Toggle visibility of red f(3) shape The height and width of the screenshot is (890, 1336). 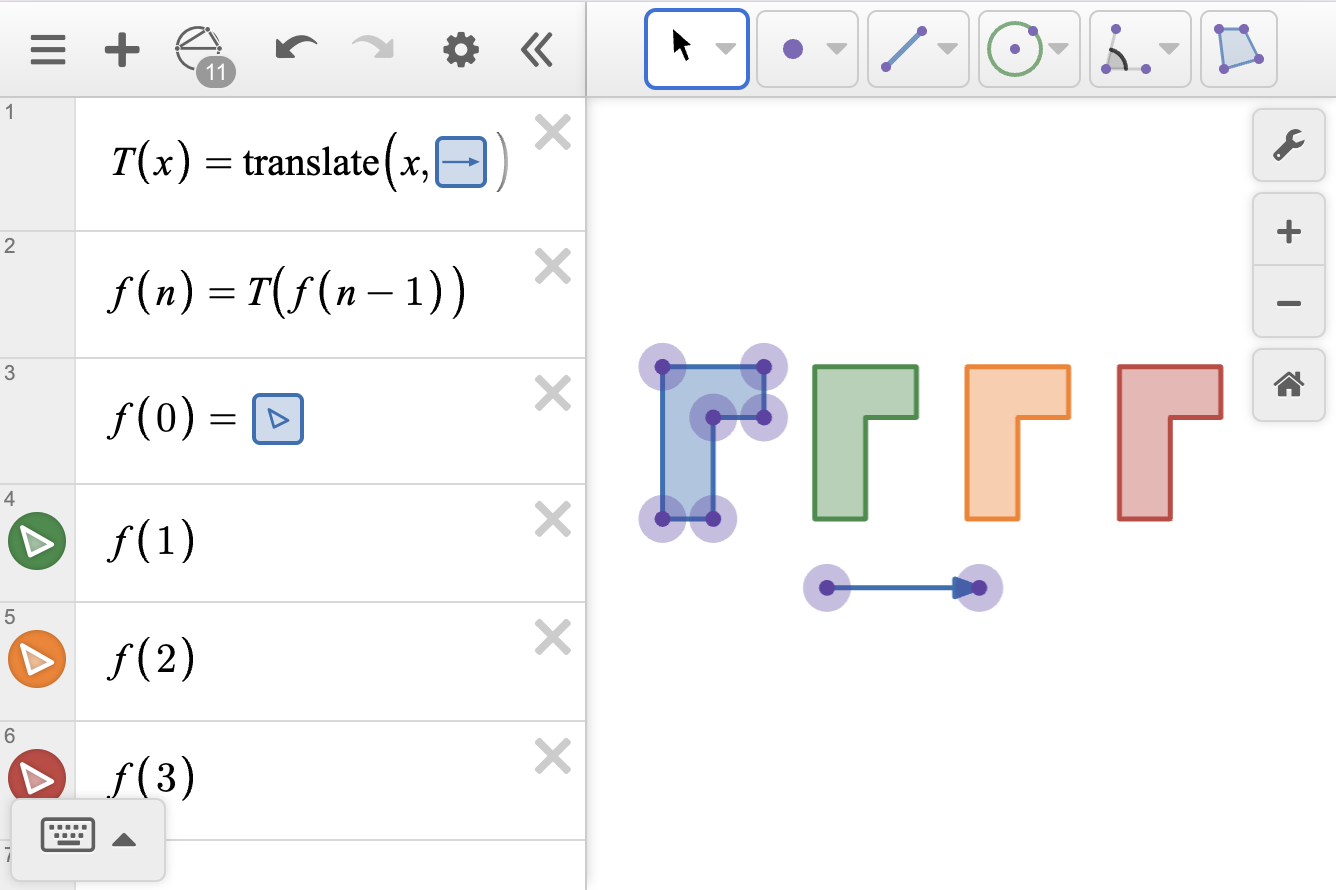(37, 777)
